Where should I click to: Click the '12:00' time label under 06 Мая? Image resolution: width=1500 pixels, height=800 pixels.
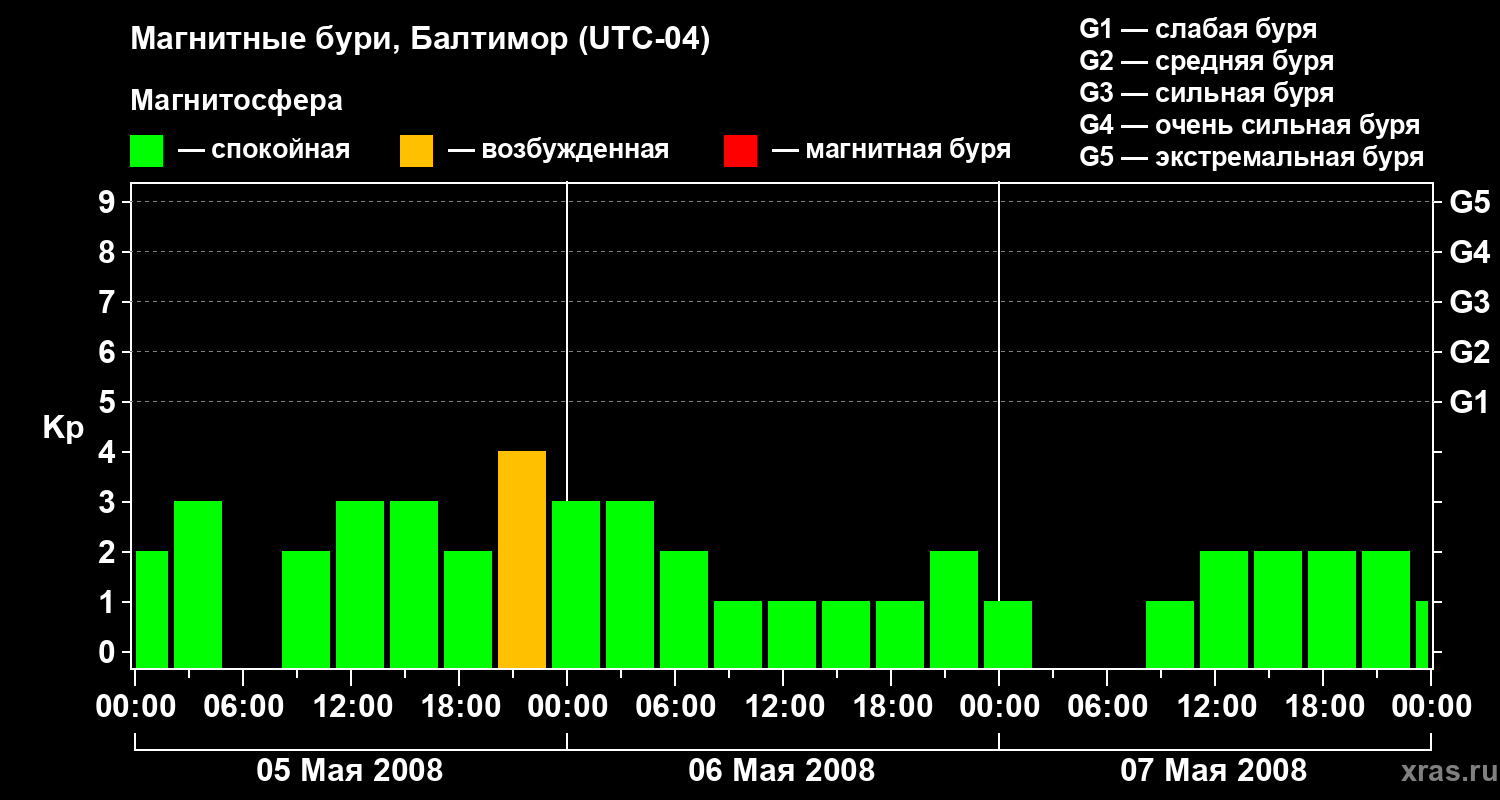[784, 707]
